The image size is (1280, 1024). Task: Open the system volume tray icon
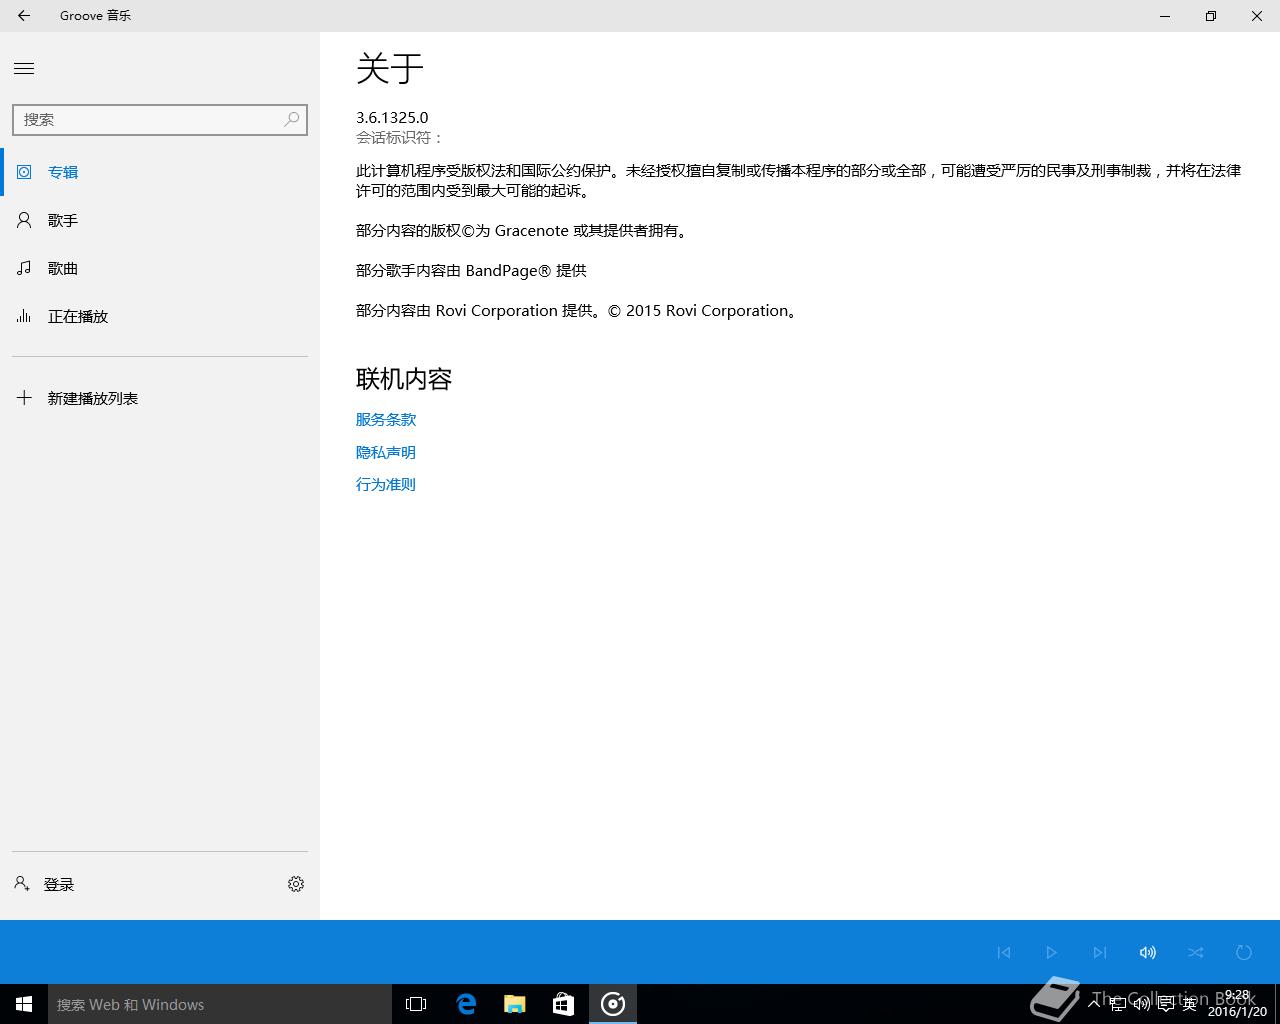tap(1141, 1004)
